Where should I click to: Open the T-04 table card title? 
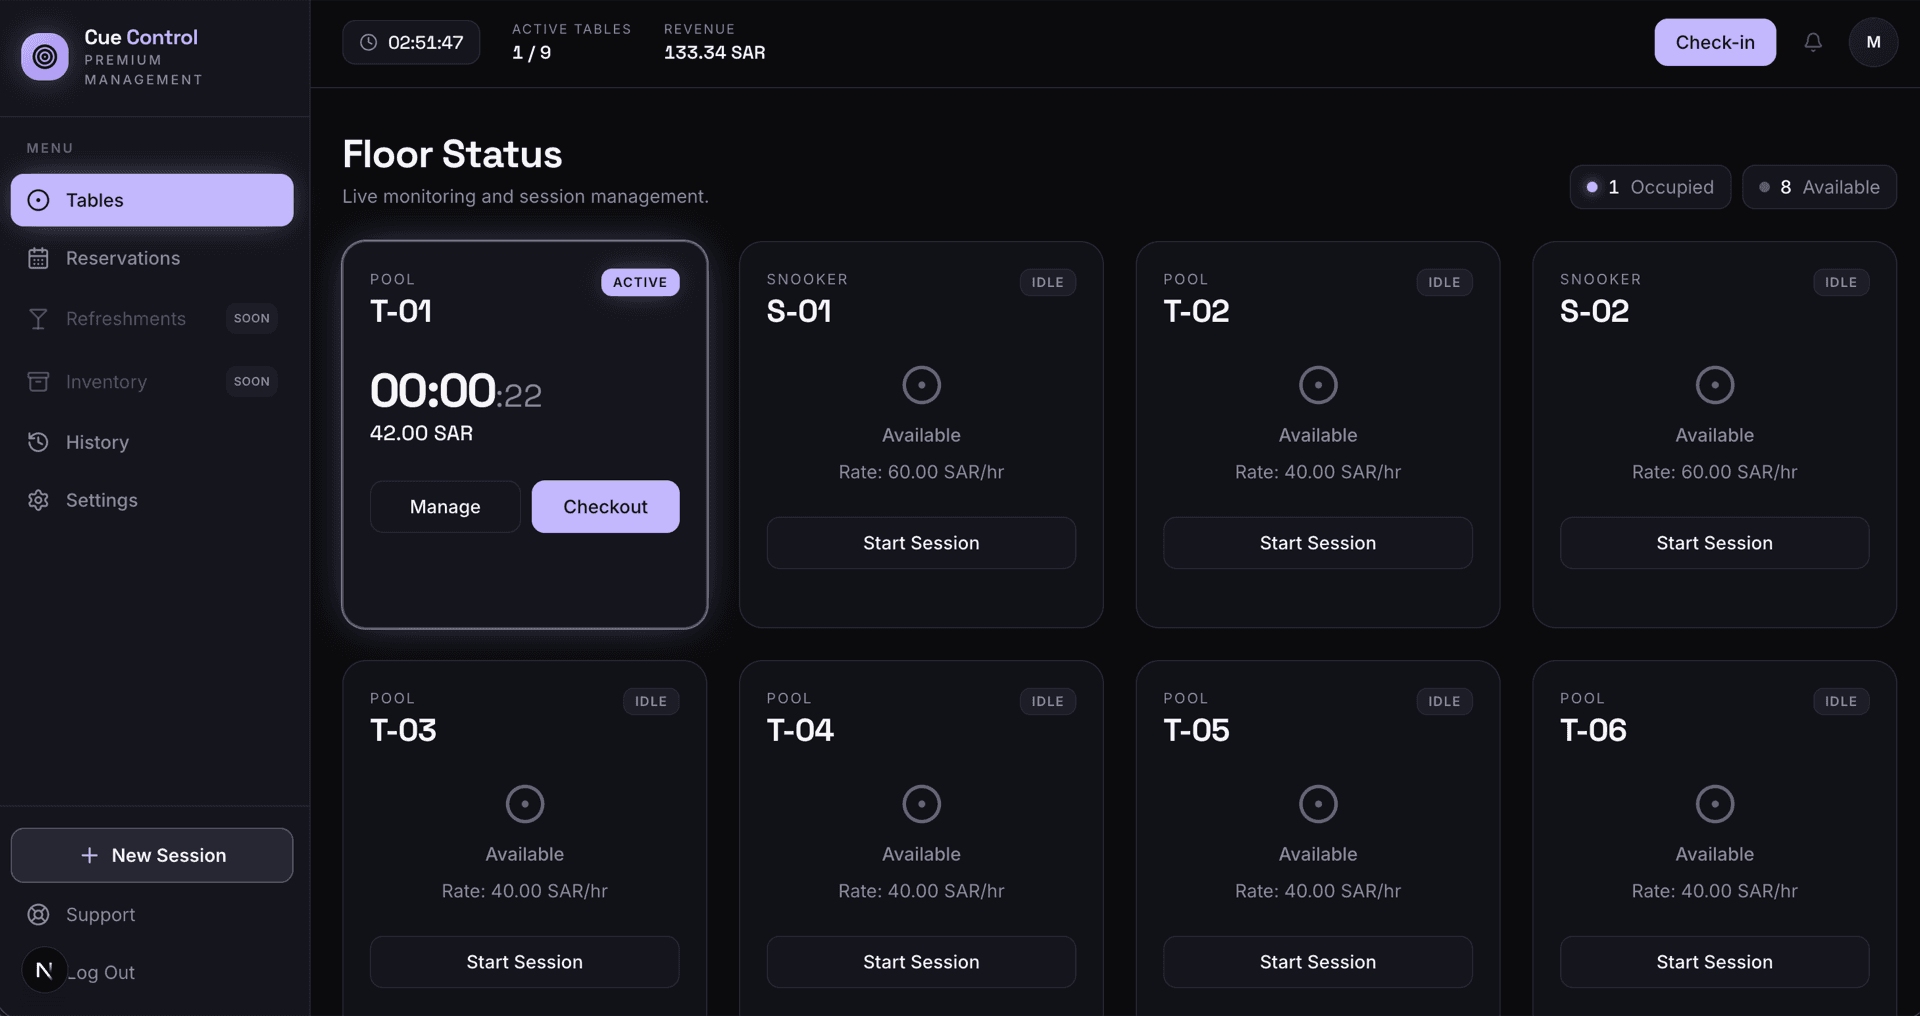coord(800,730)
